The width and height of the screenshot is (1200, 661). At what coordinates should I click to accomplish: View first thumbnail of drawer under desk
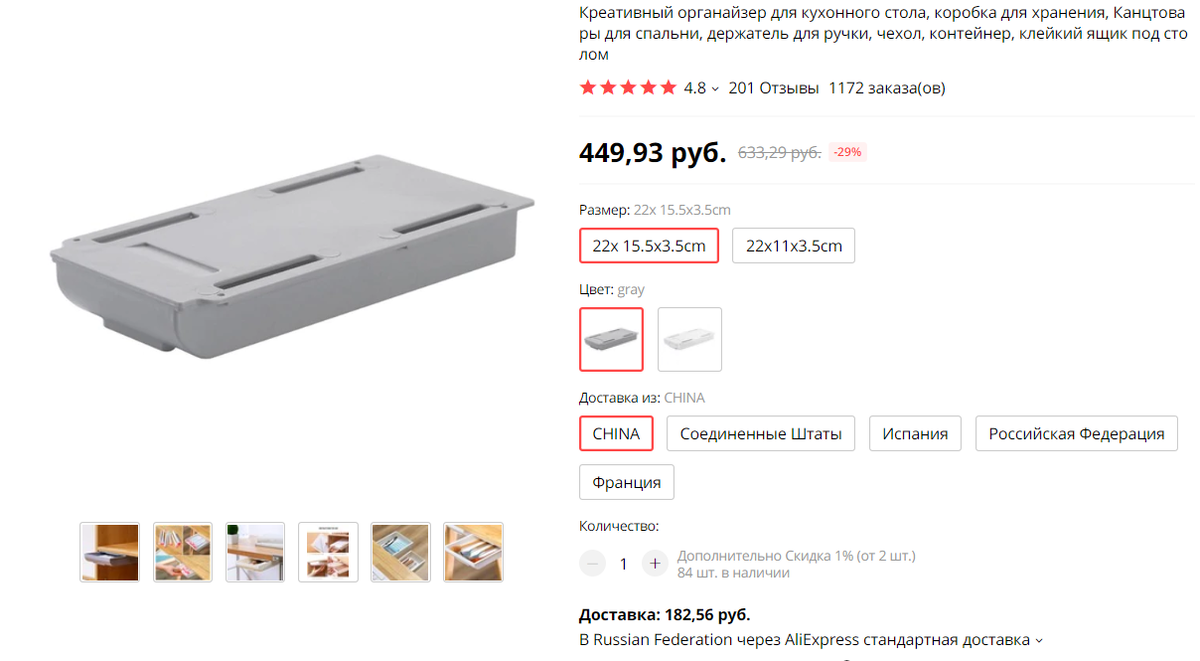point(110,552)
